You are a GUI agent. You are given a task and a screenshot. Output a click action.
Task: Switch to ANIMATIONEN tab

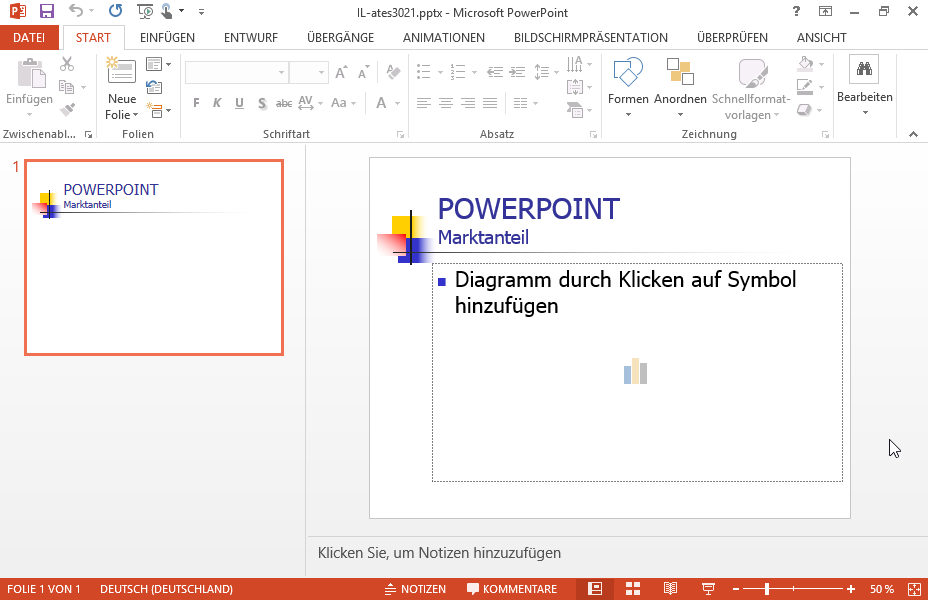444,37
